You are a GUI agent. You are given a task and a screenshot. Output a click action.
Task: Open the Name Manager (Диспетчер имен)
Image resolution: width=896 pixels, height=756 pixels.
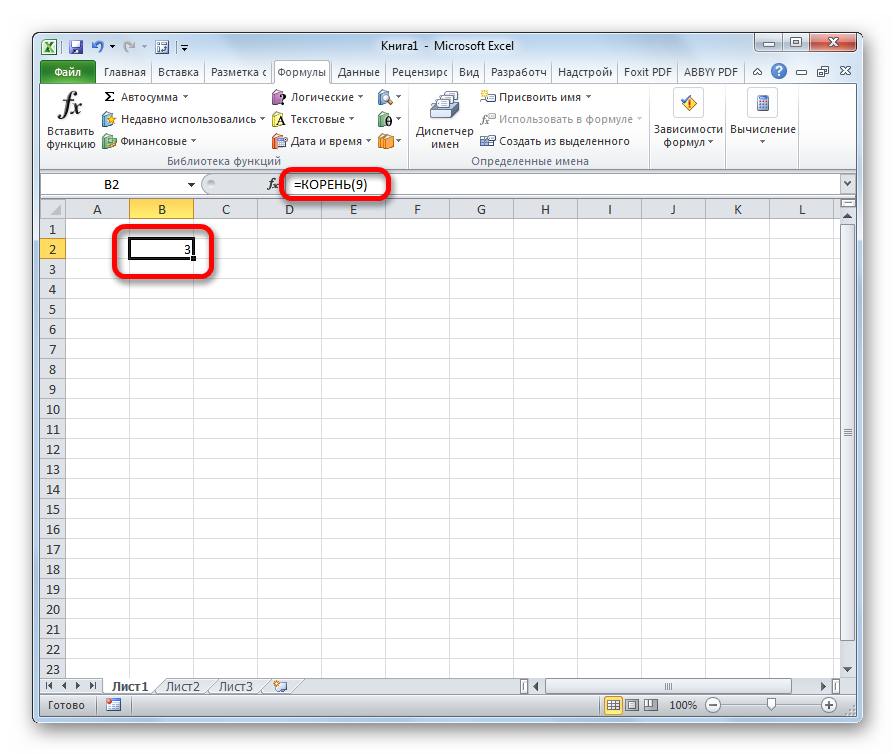[444, 120]
